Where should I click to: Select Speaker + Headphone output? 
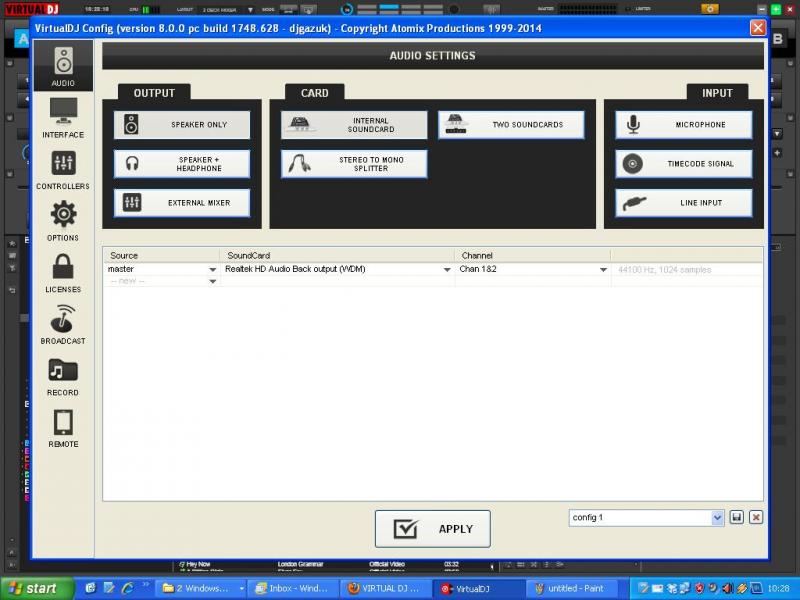[182, 164]
